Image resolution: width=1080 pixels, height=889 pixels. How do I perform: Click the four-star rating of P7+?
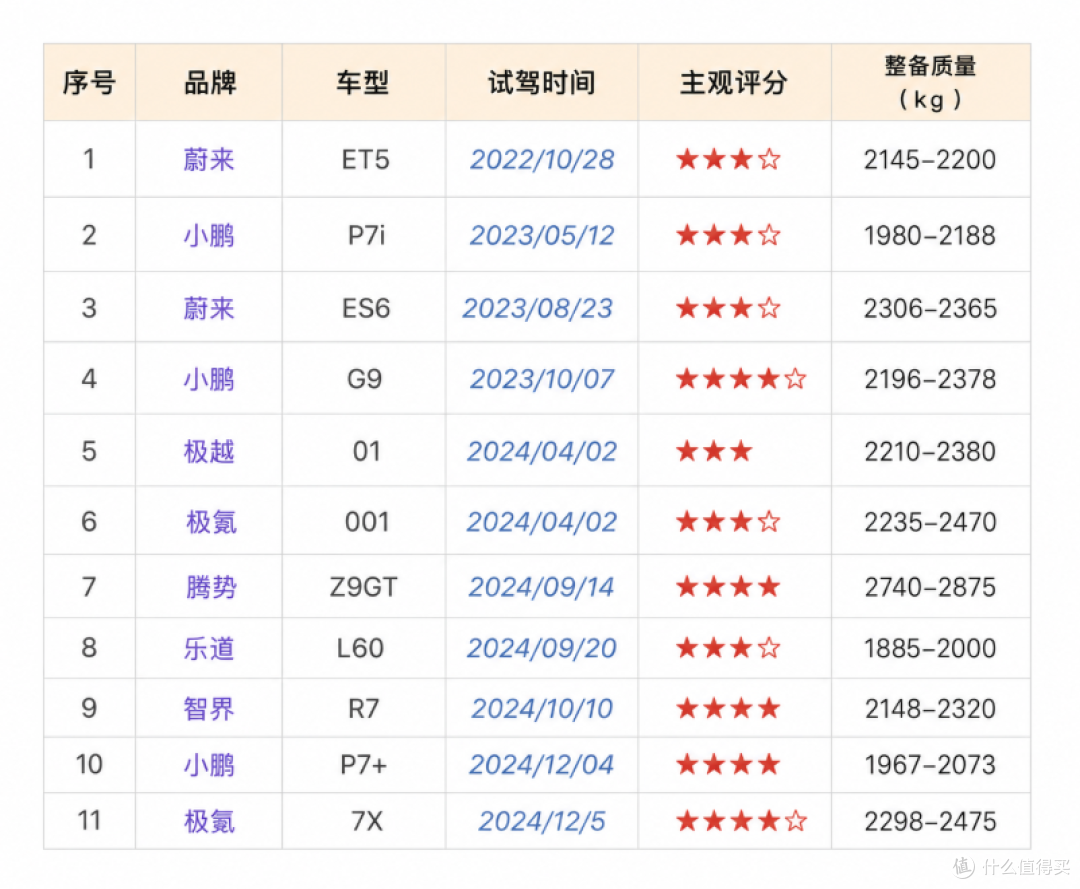(x=728, y=765)
